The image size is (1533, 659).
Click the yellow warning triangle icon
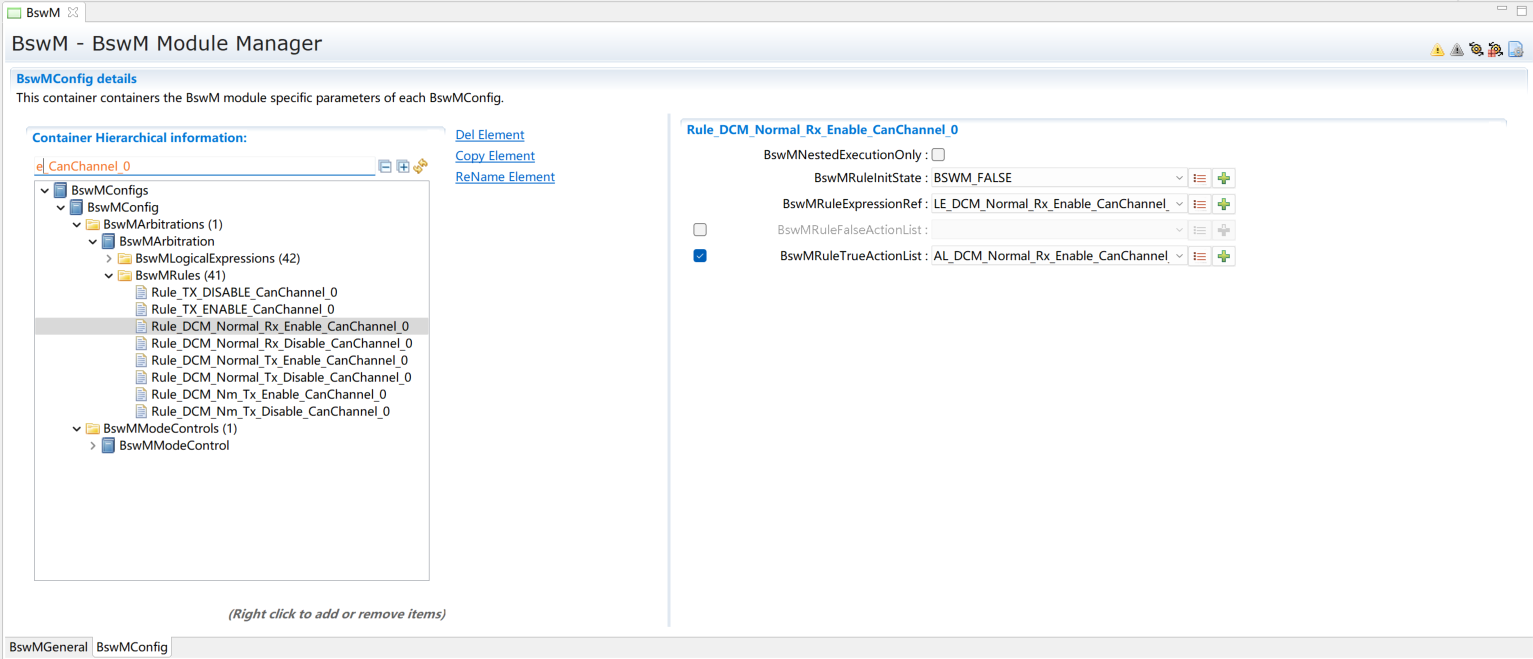click(x=1437, y=50)
